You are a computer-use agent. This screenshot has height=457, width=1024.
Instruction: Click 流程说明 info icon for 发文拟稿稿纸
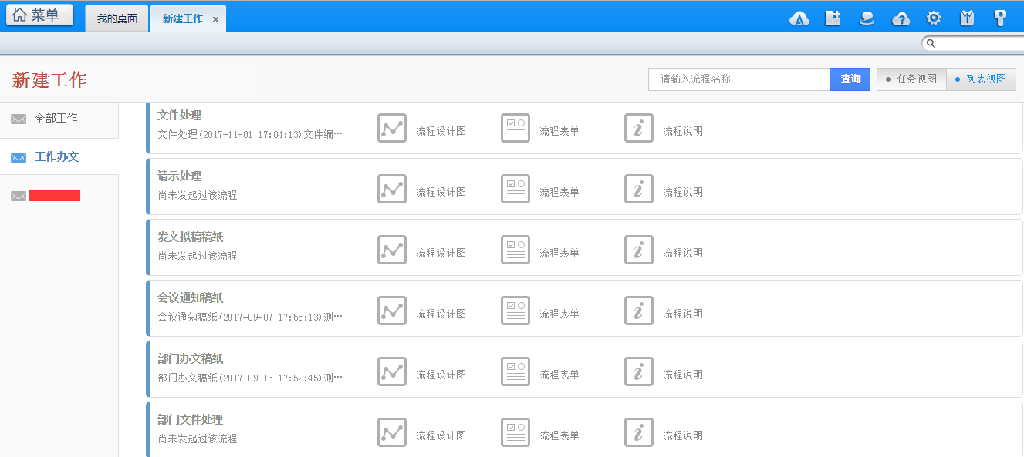[639, 249]
